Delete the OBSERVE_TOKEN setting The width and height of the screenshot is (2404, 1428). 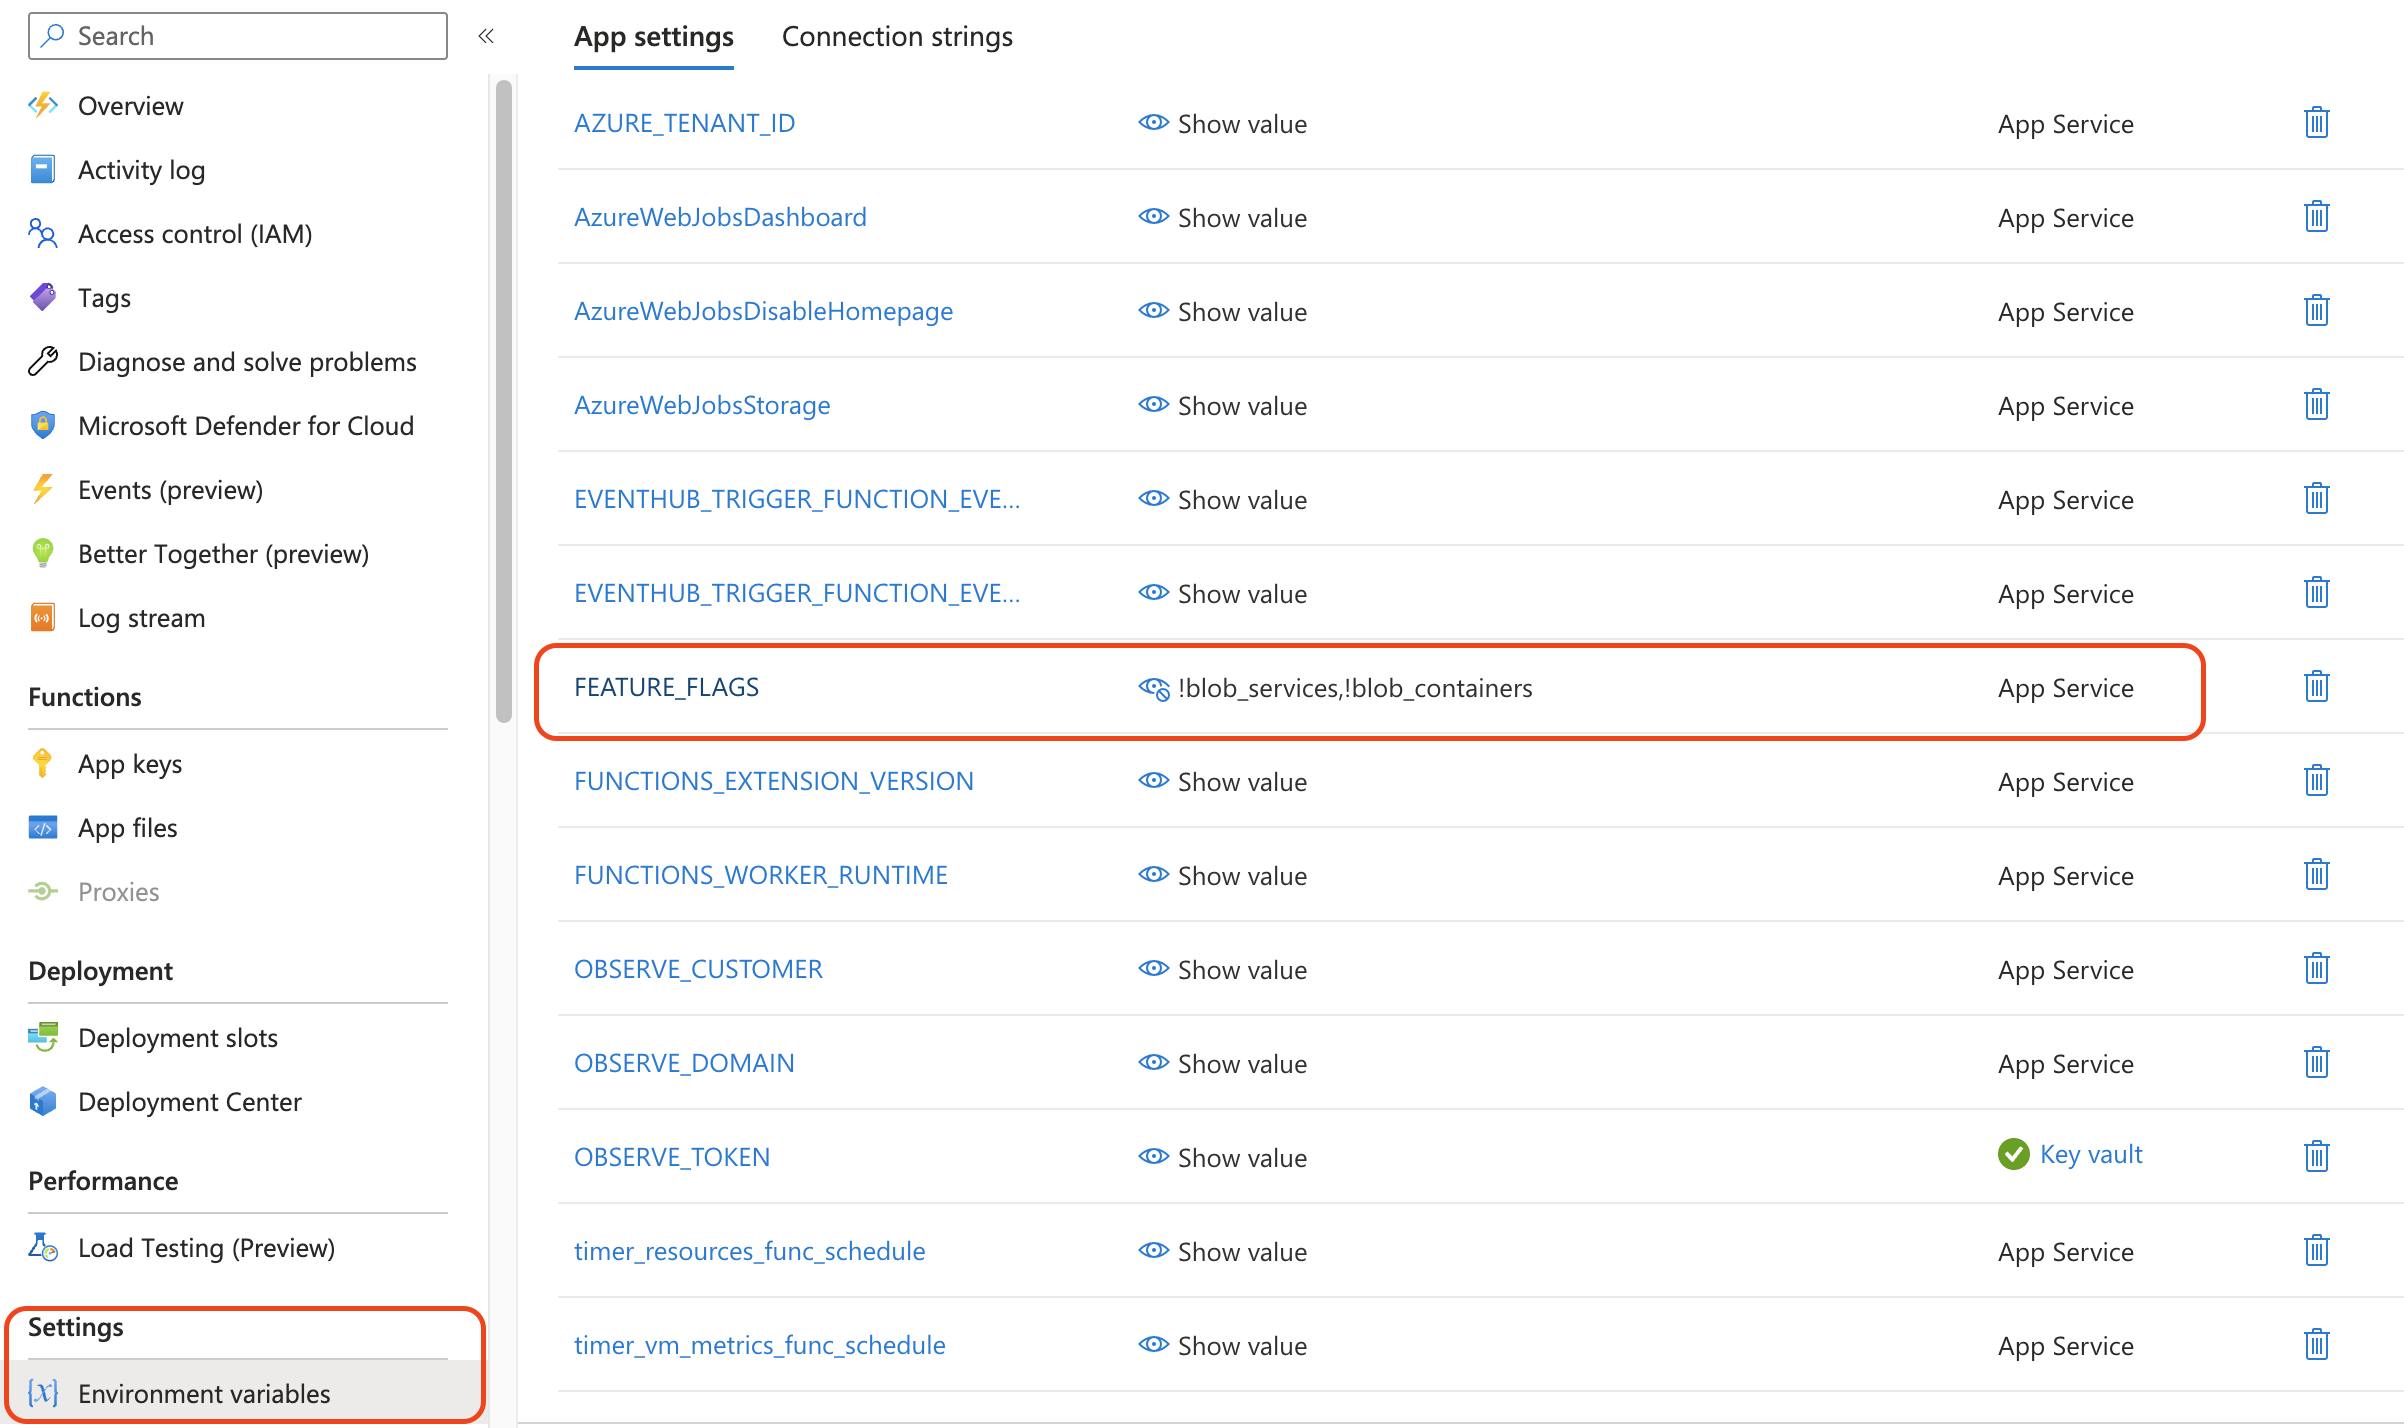pos(2316,1157)
